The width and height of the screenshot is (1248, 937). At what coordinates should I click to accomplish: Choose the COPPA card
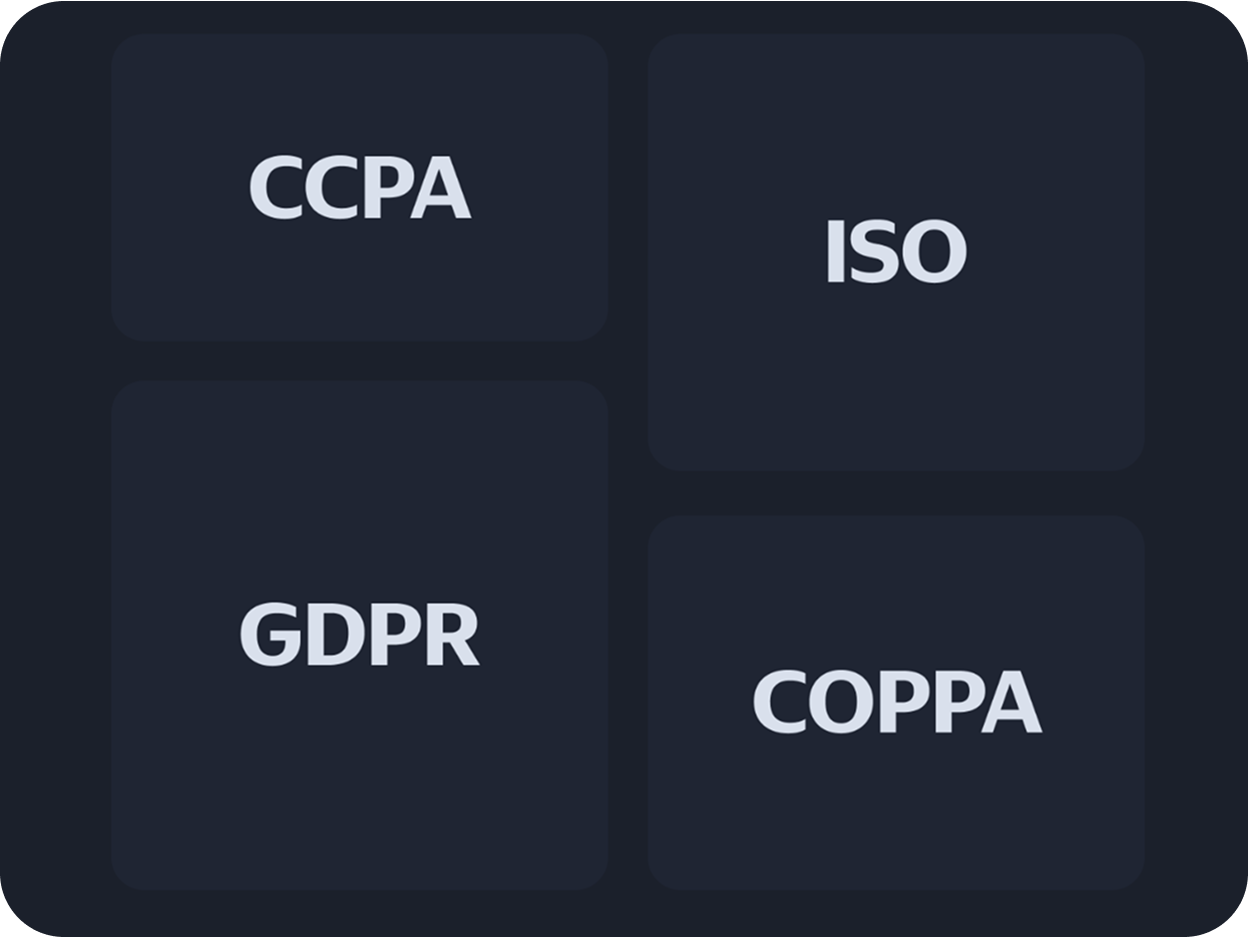[x=896, y=702]
